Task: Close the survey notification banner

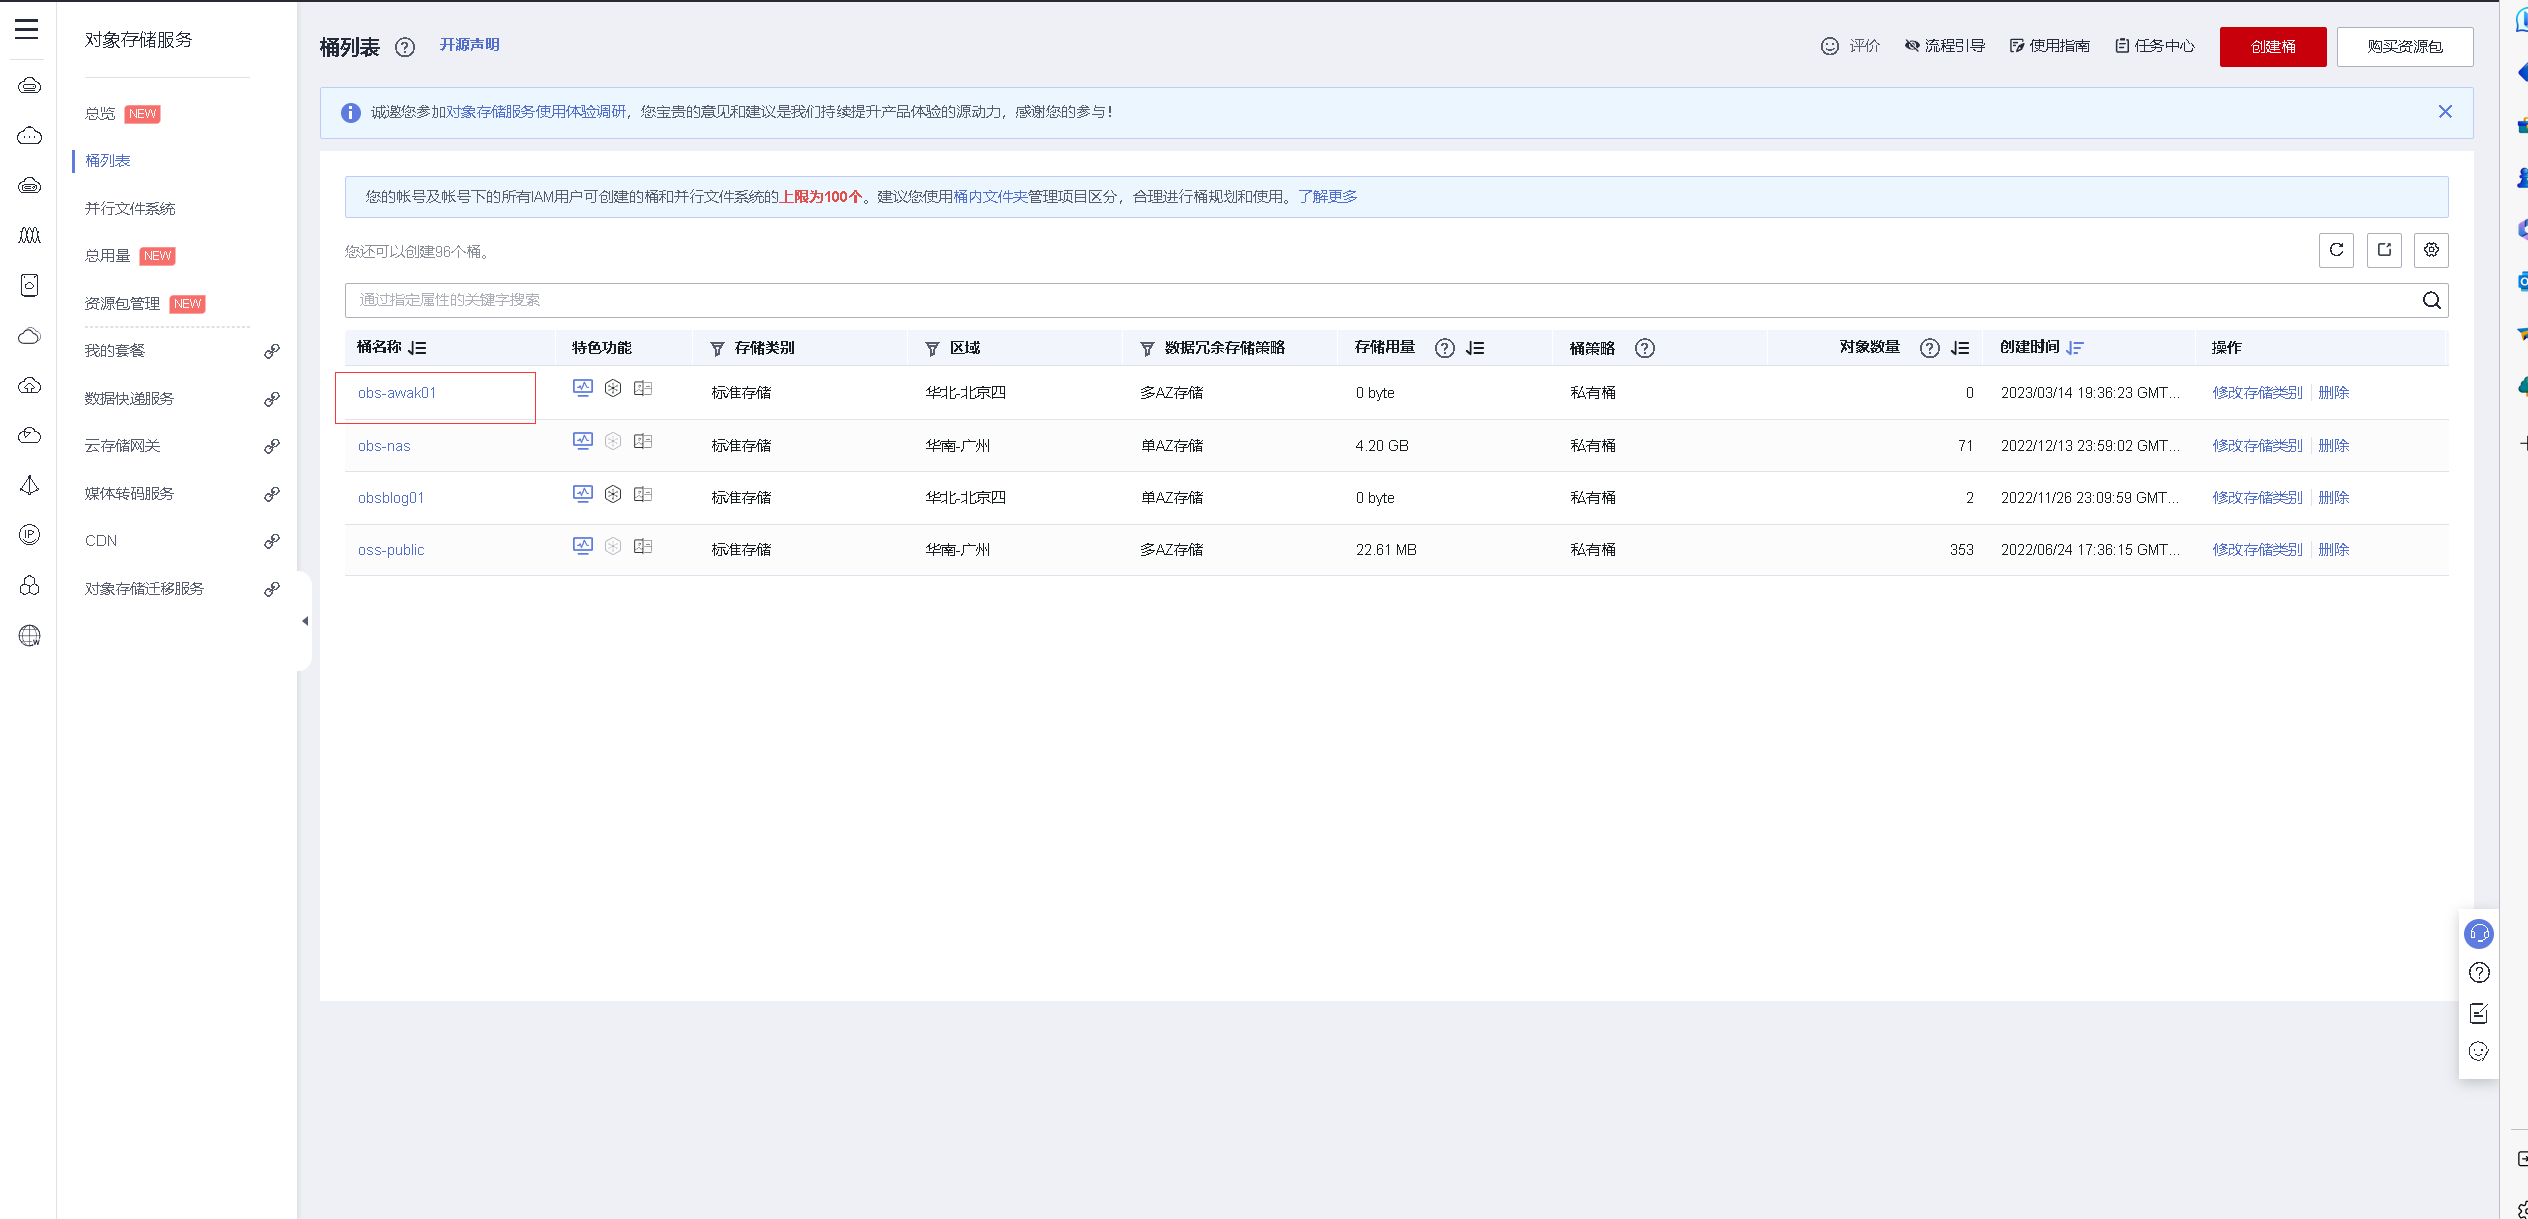Action: pyautogui.click(x=2445, y=112)
